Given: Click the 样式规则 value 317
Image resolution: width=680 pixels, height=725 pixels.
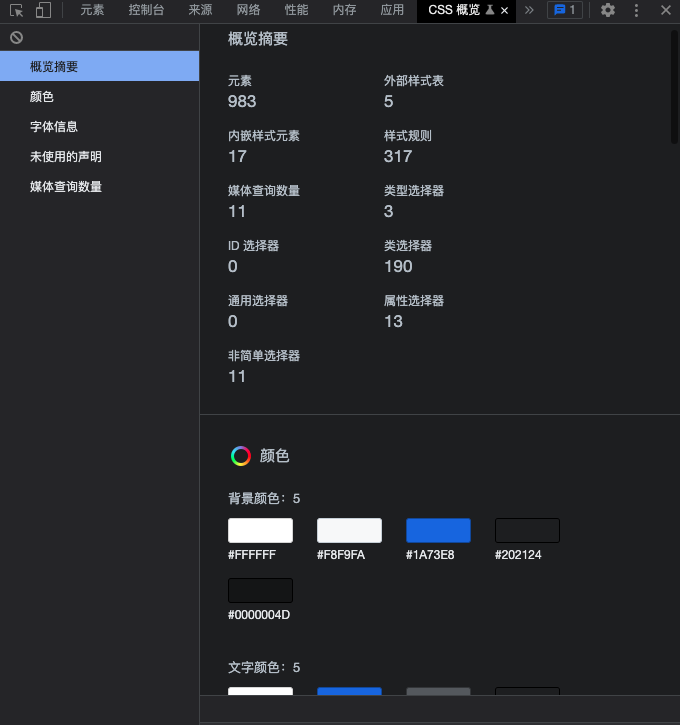Looking at the screenshot, I should (398, 156).
